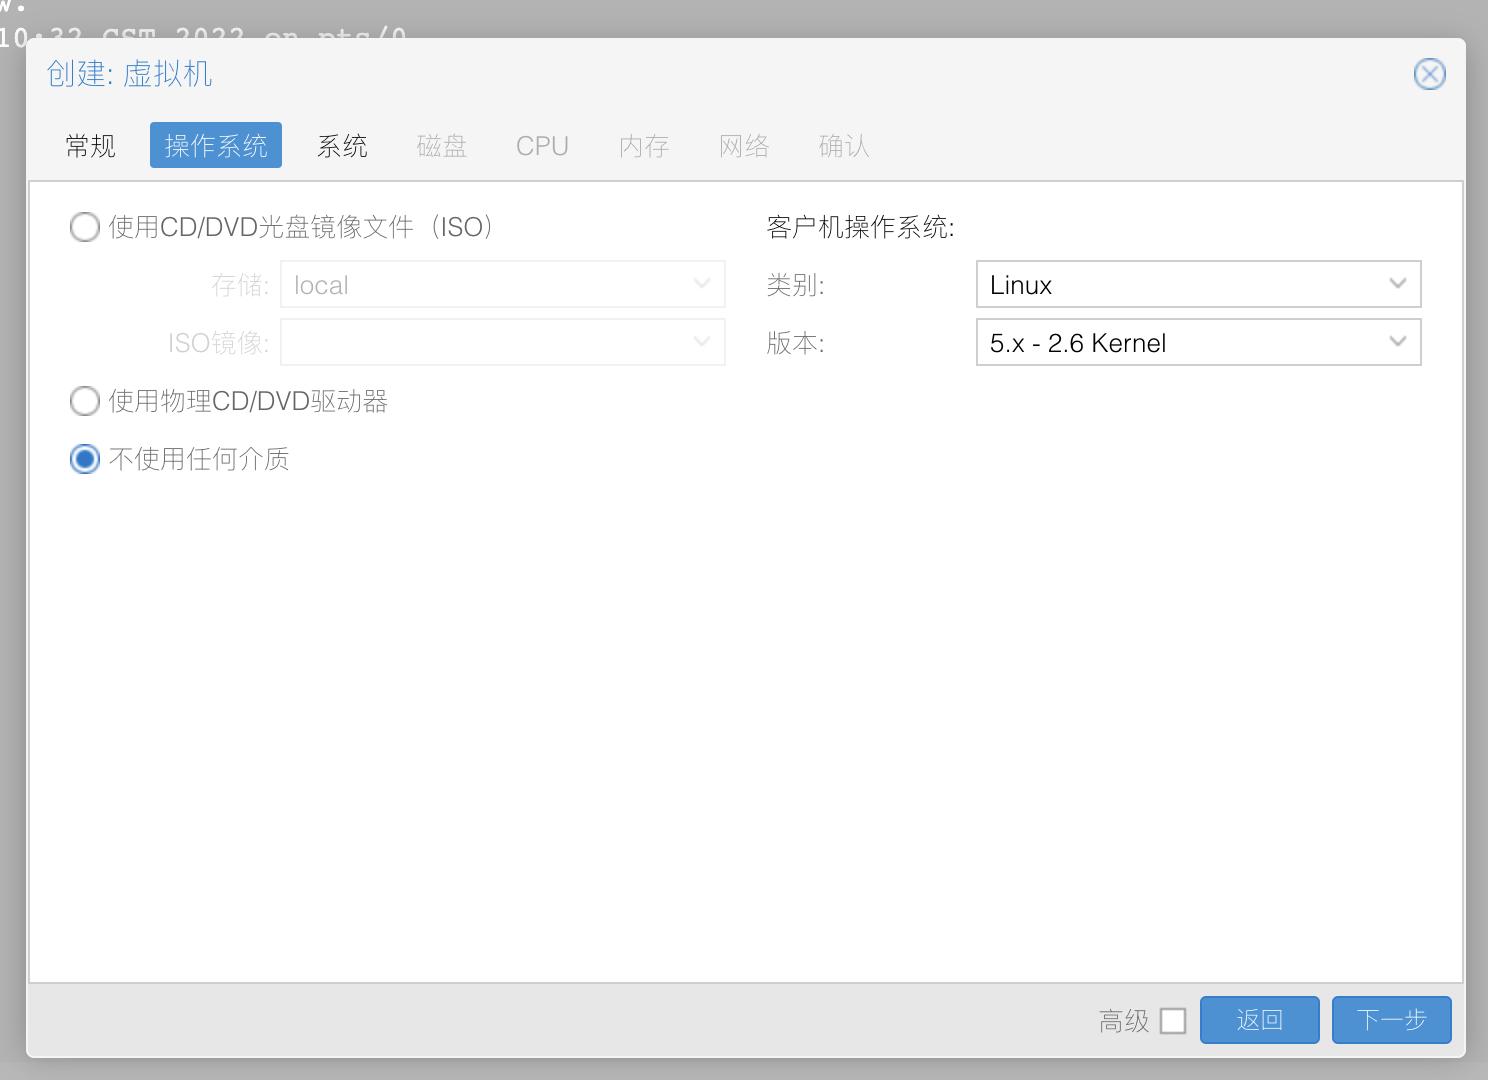Click the 返回 back button
This screenshot has width=1488, height=1080.
tap(1259, 1020)
